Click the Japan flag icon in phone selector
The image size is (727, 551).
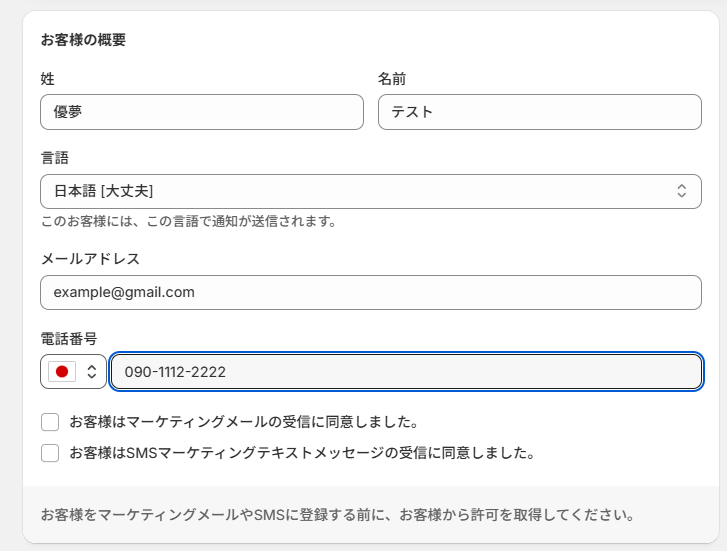62,372
